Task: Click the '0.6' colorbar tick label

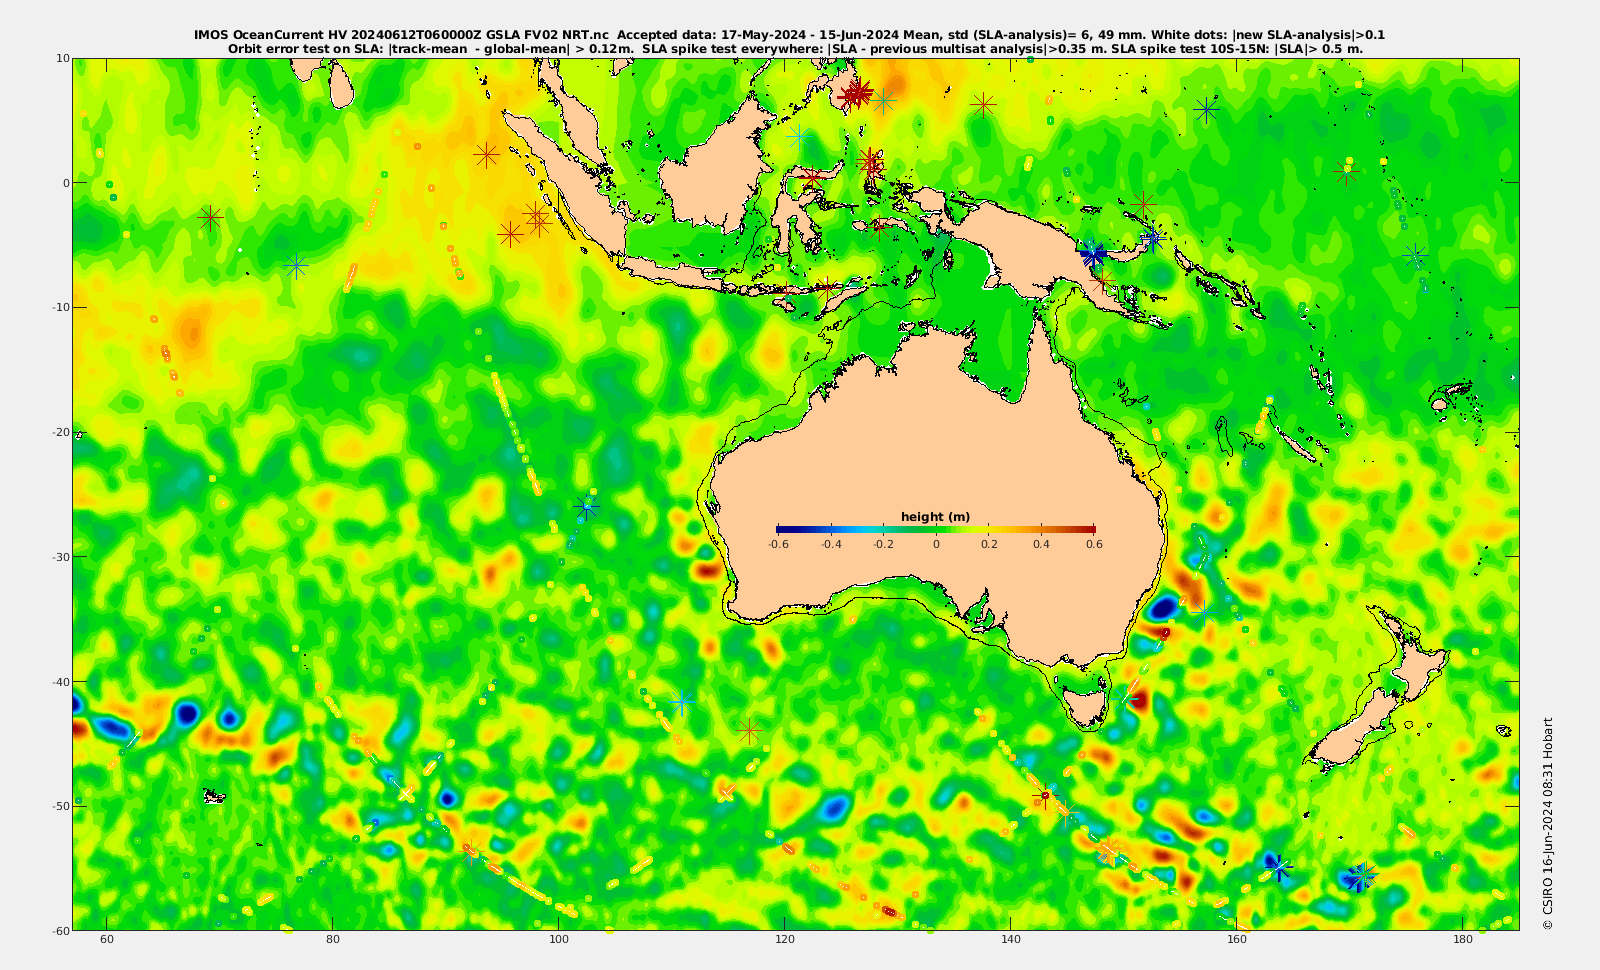Action: [1094, 544]
